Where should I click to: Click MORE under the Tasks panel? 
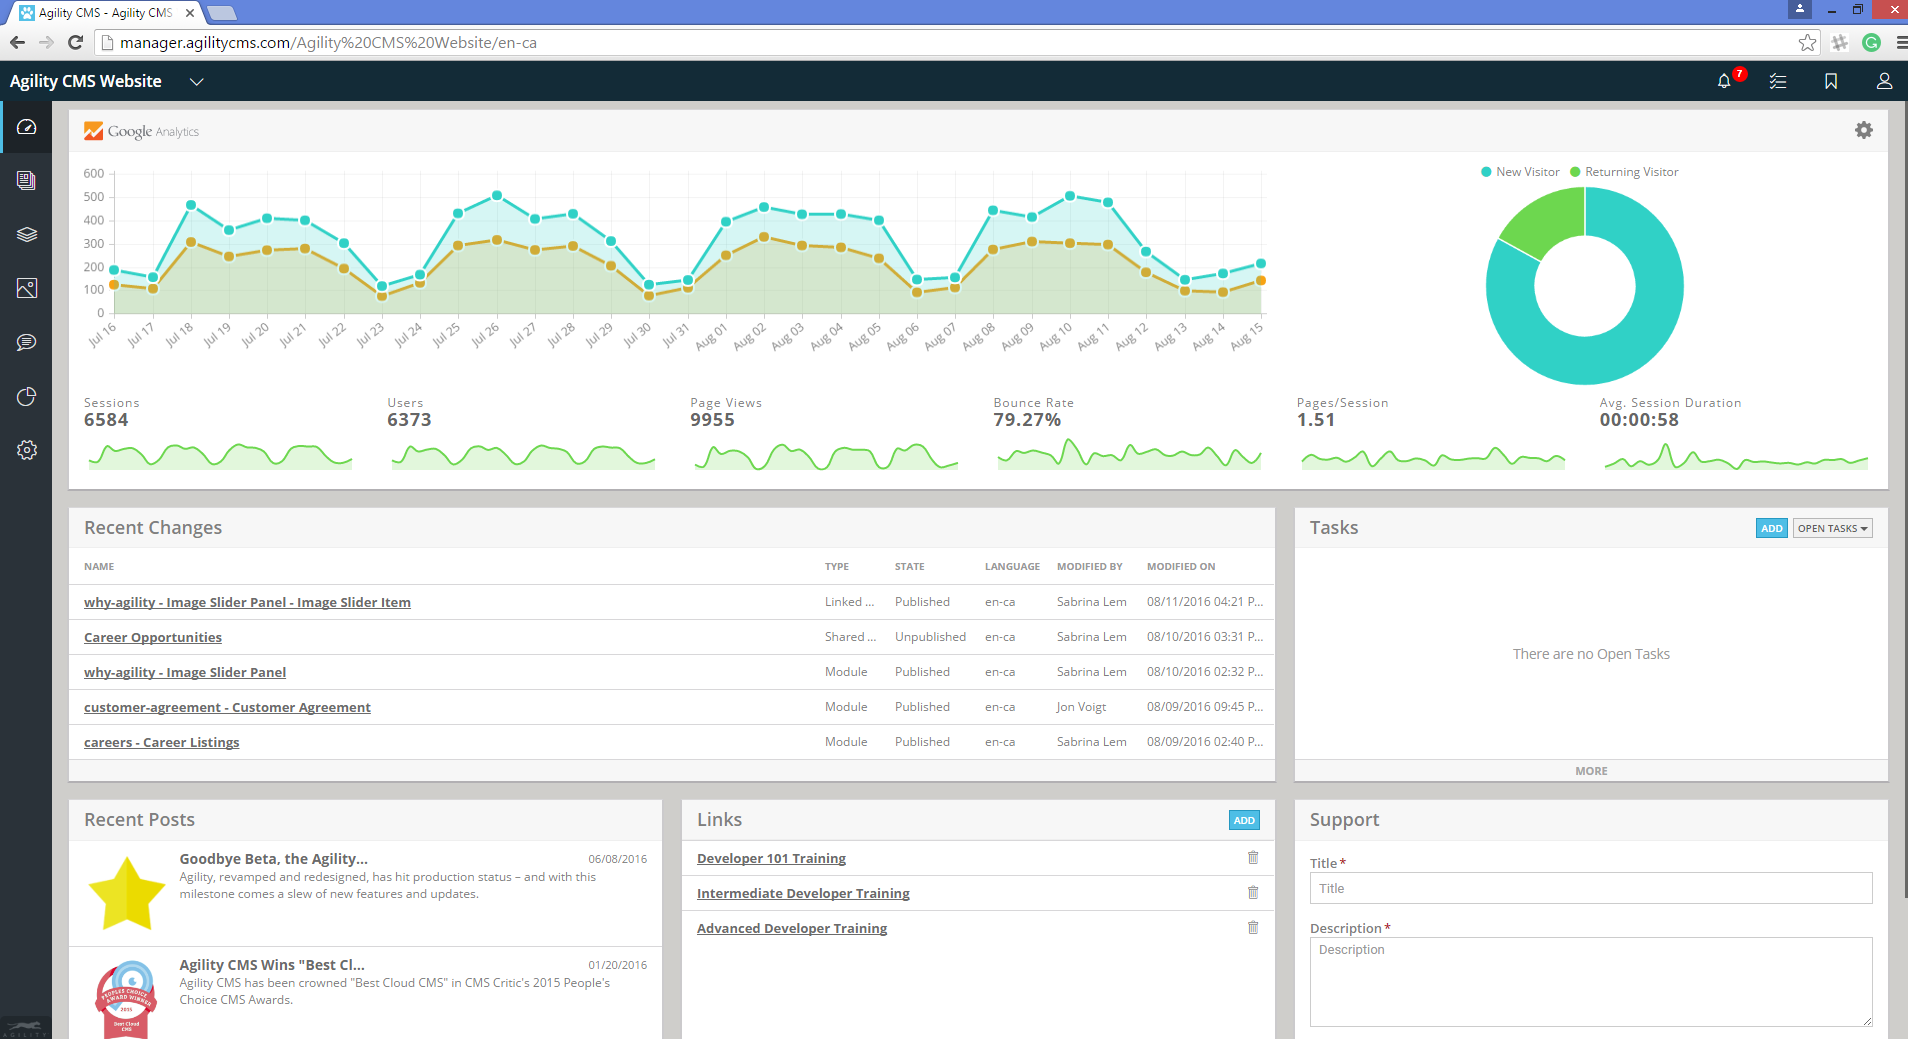click(1591, 771)
